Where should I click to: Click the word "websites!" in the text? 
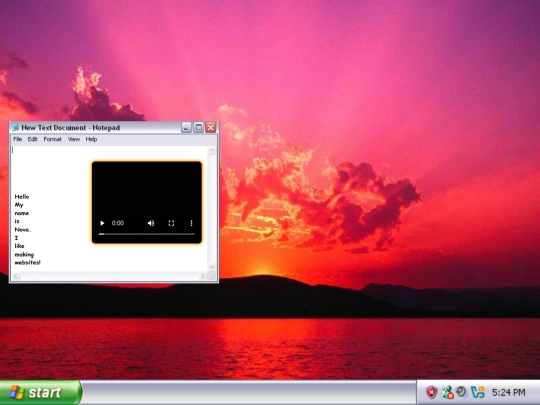28,262
